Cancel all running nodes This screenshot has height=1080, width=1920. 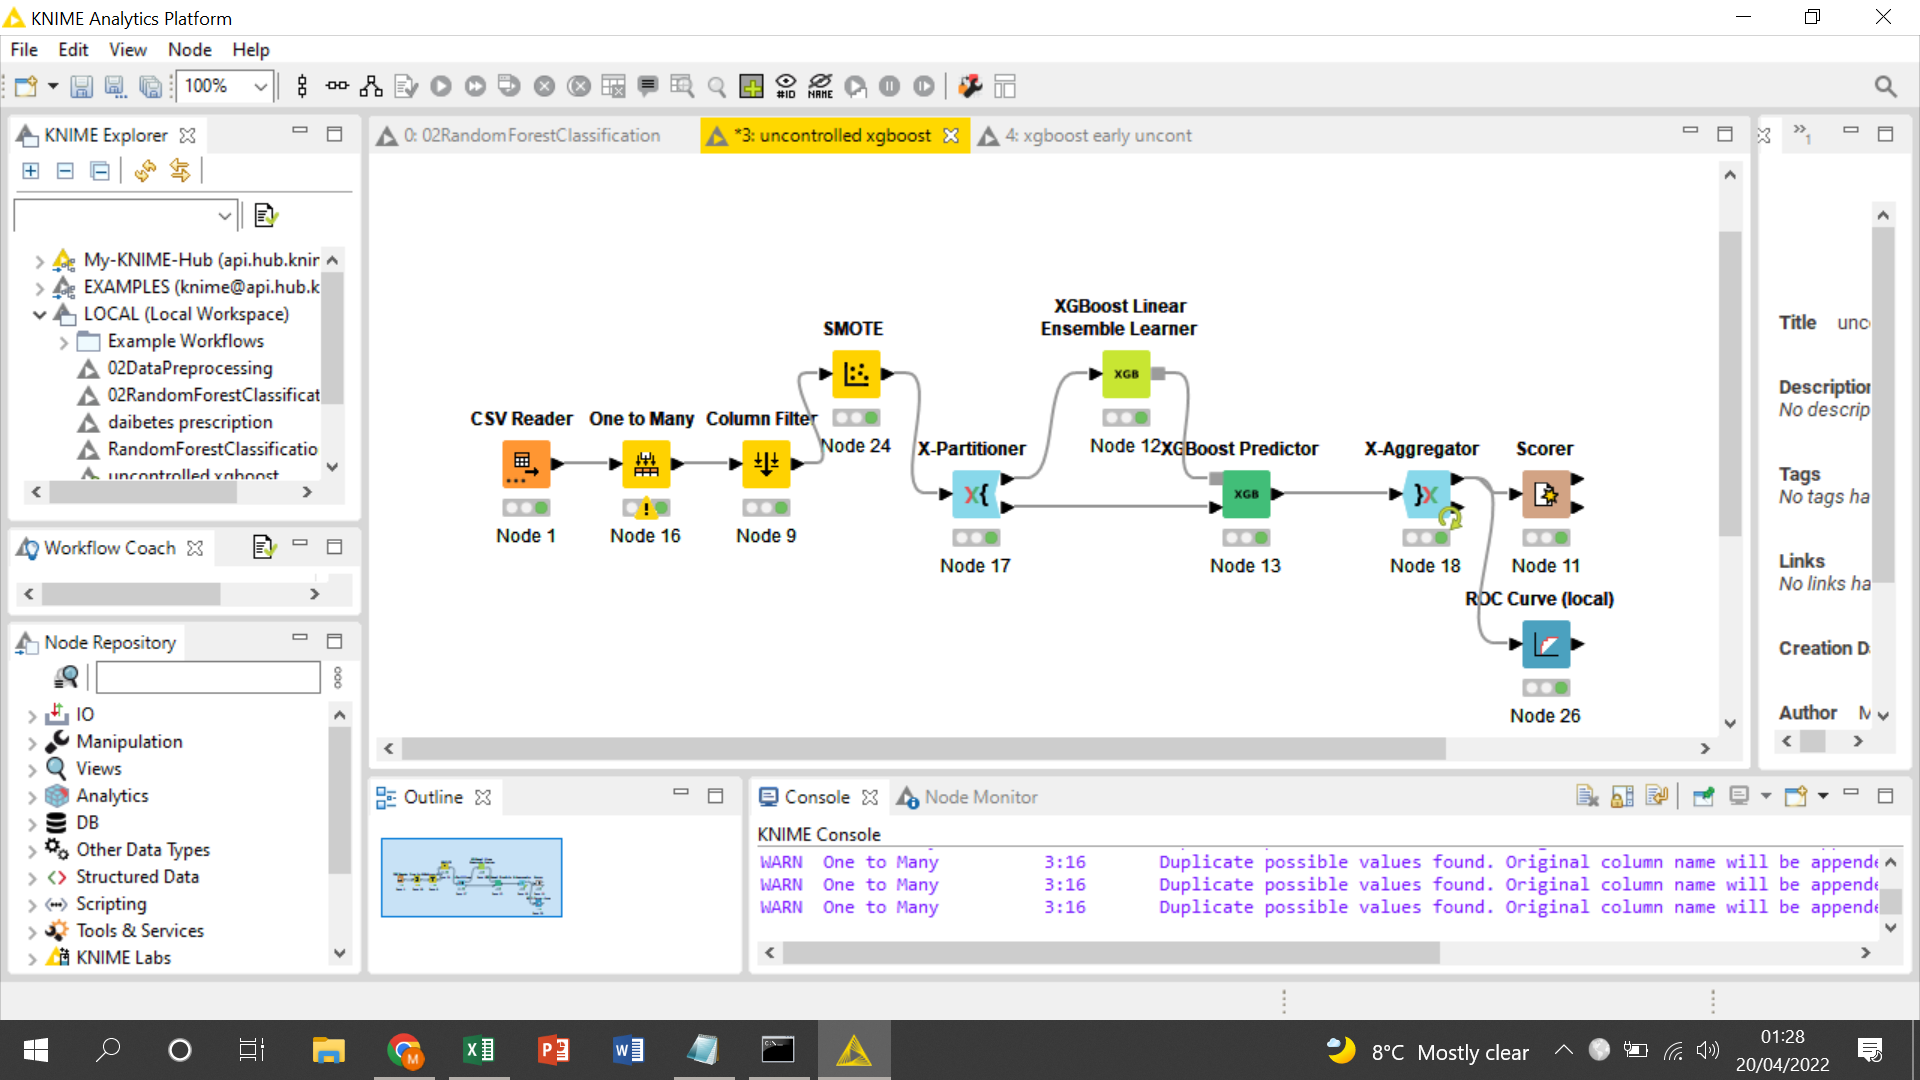click(x=579, y=87)
